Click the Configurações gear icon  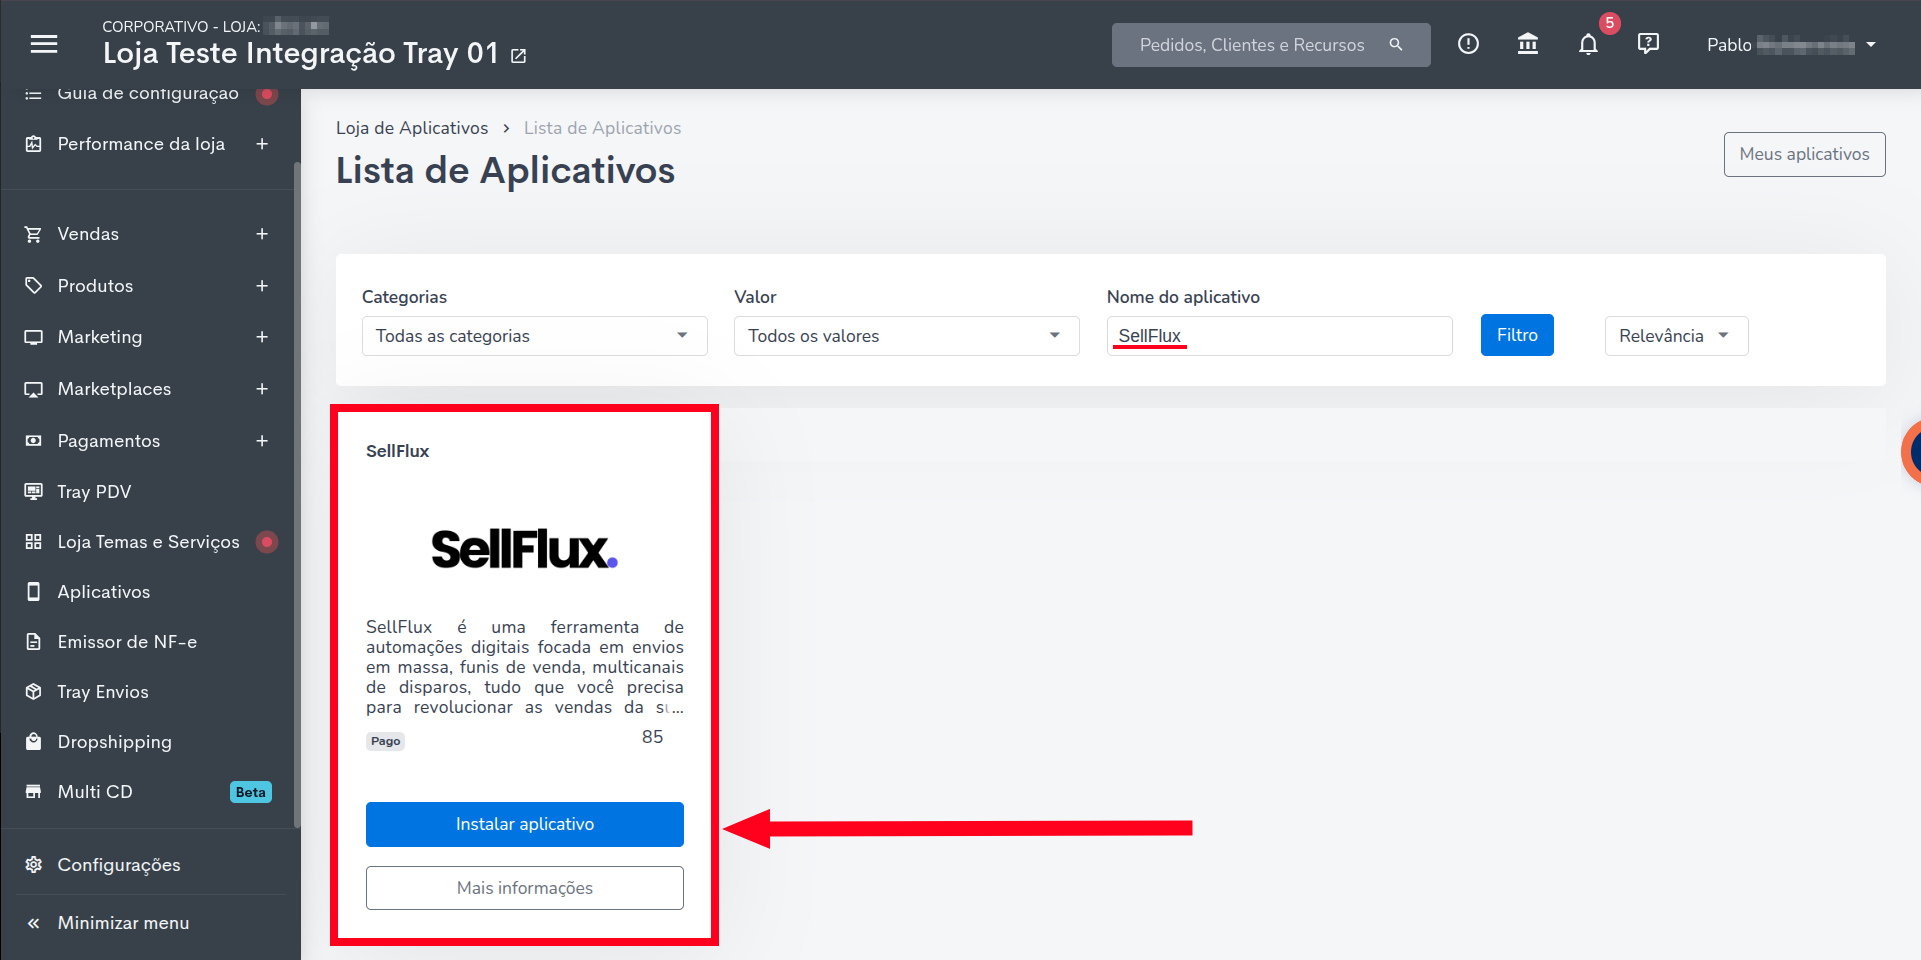point(34,865)
